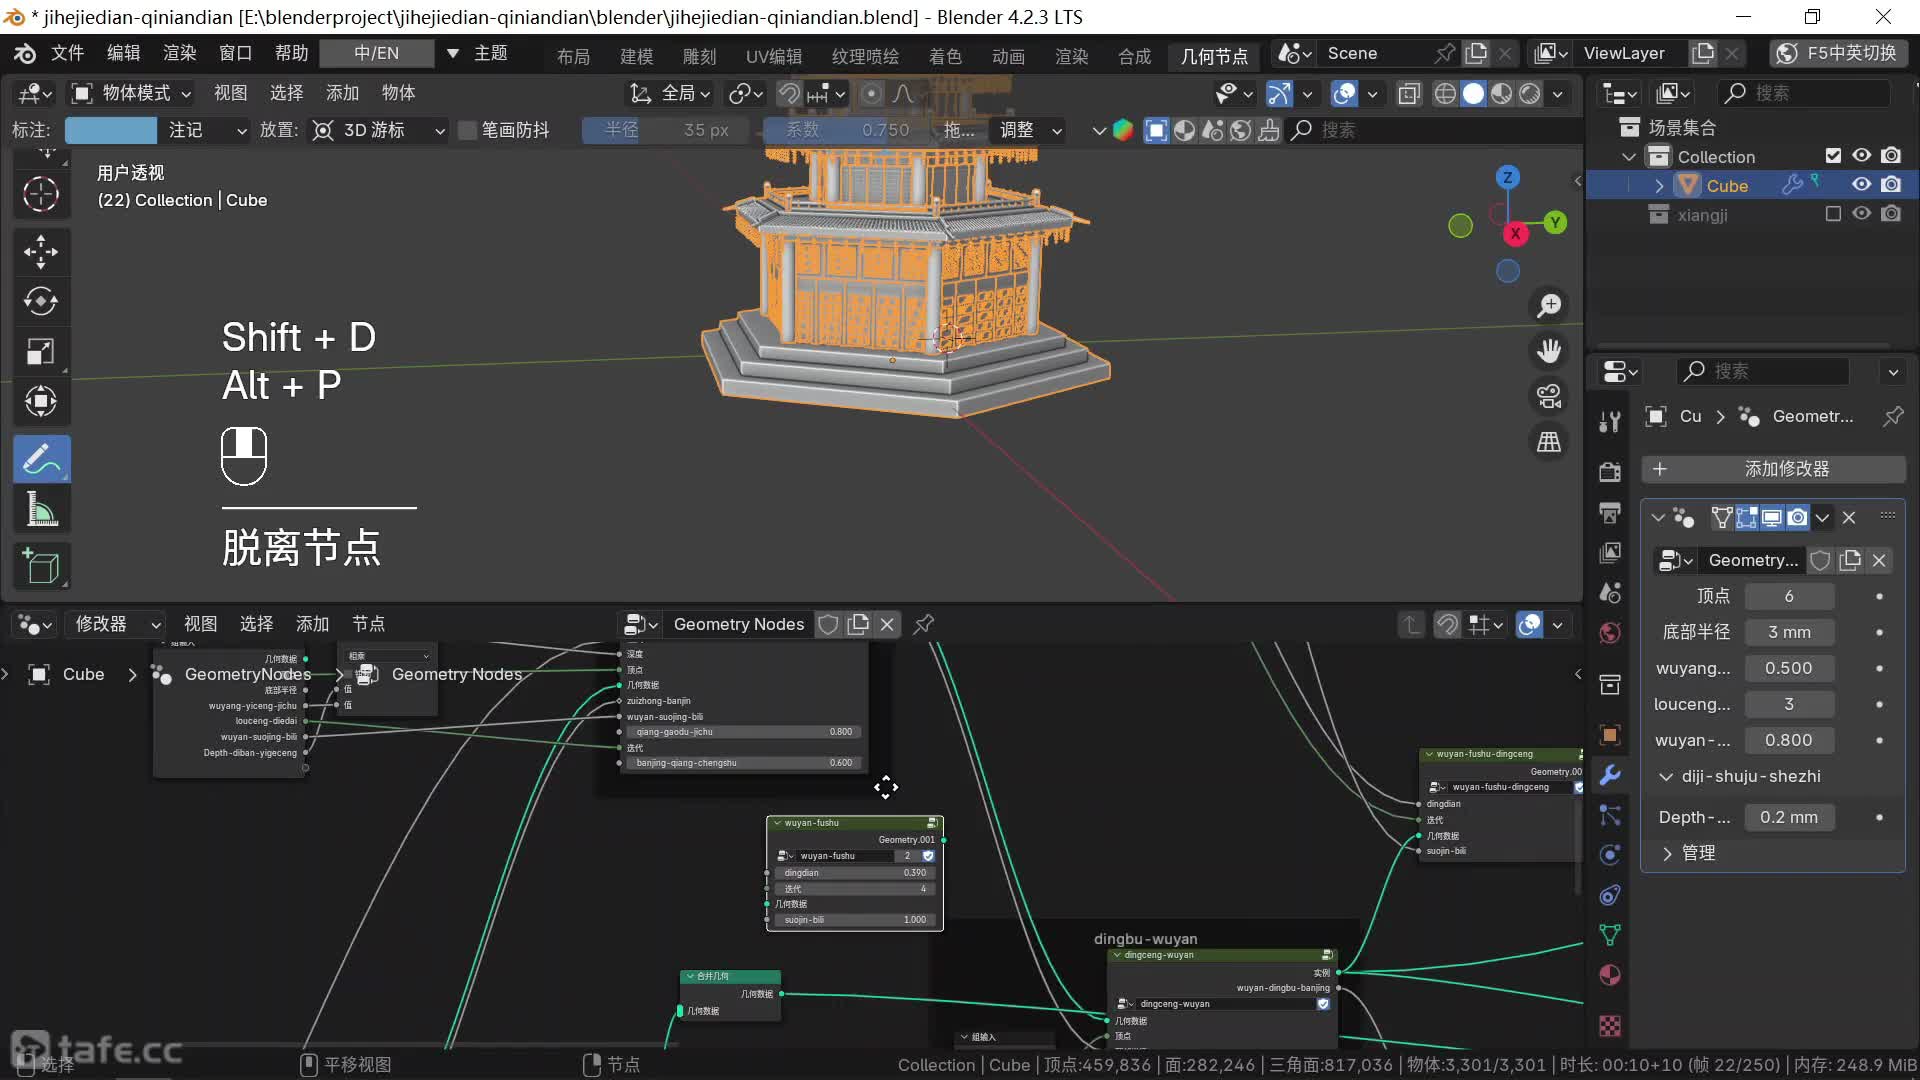Click the pan view hand icon

point(1549,351)
